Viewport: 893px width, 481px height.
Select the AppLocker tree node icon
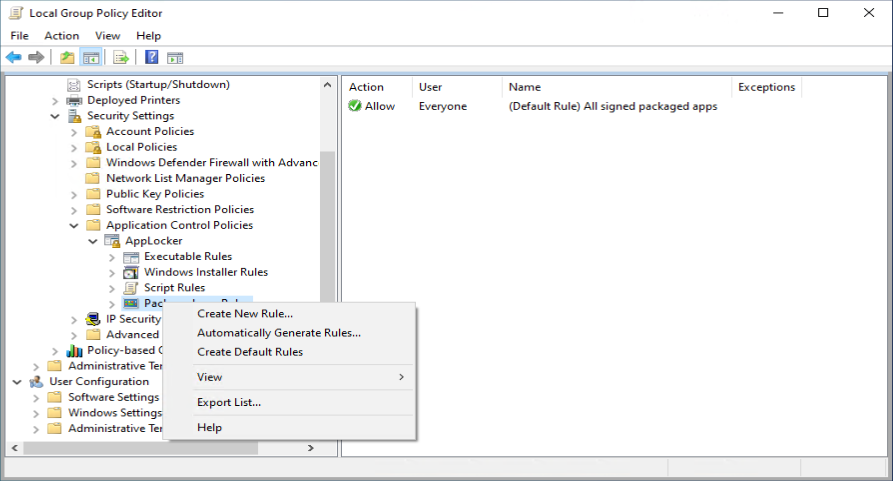(112, 241)
